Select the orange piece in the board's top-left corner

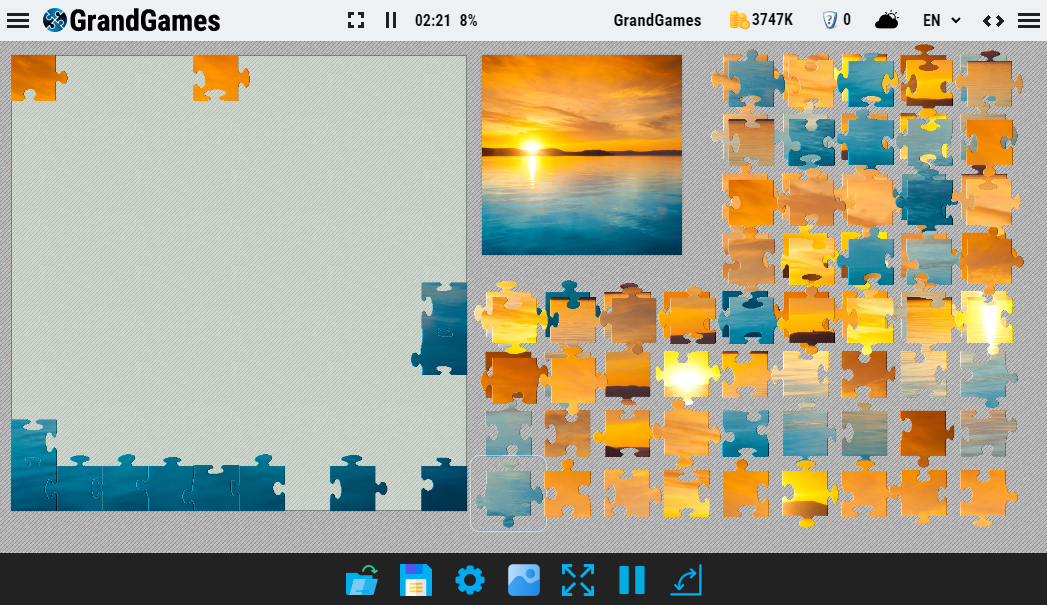coord(38,78)
